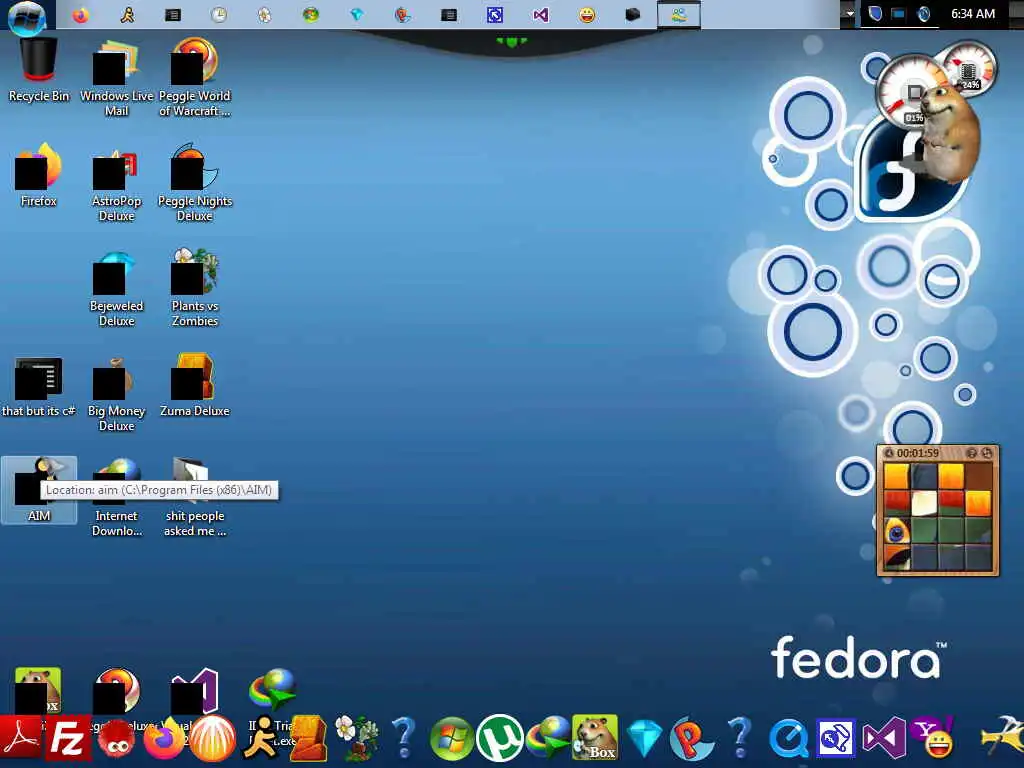Click the bird-eye tile in picture puzzle
Screen dimensions: 1024x768
pyautogui.click(x=897, y=530)
